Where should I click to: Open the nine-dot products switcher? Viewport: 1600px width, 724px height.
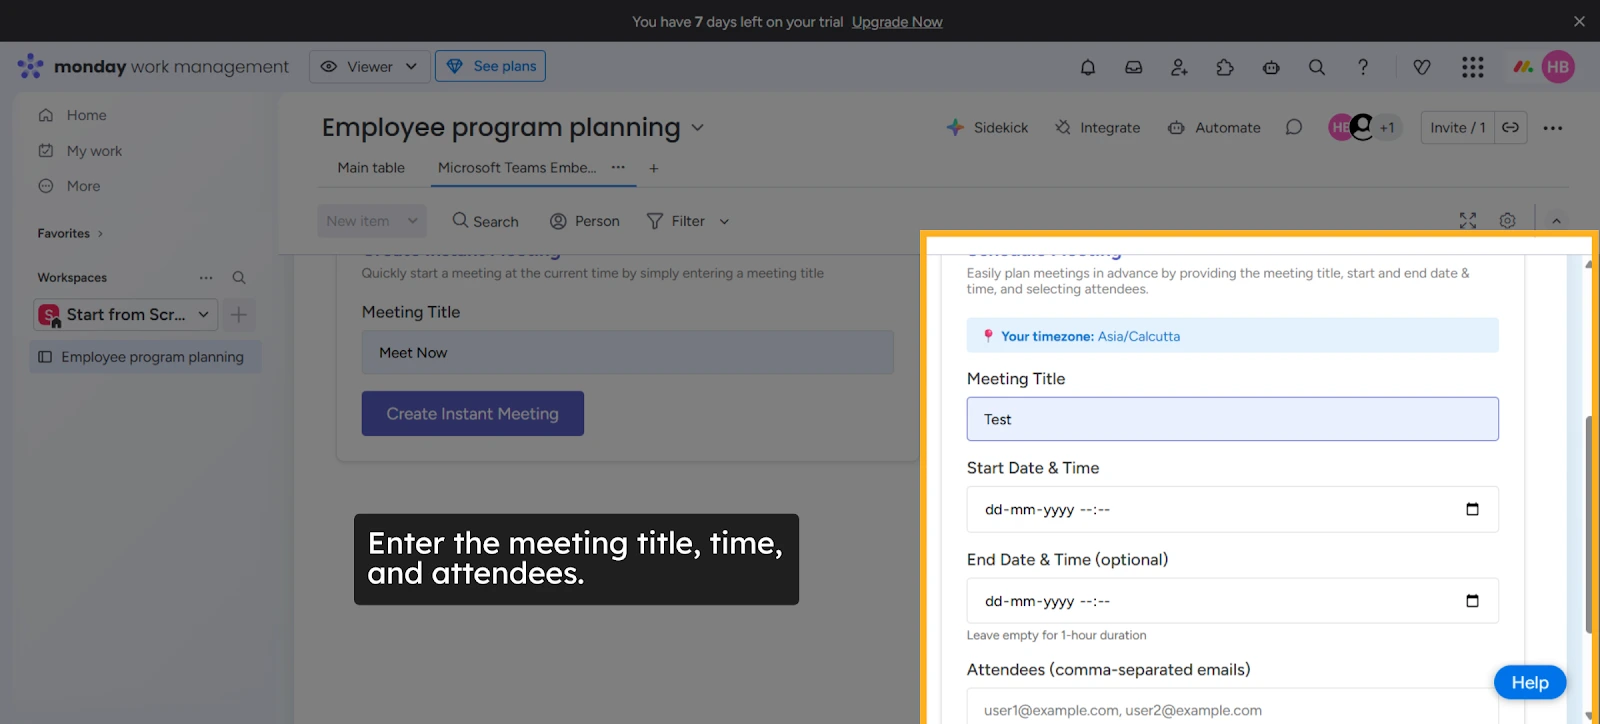coord(1472,67)
